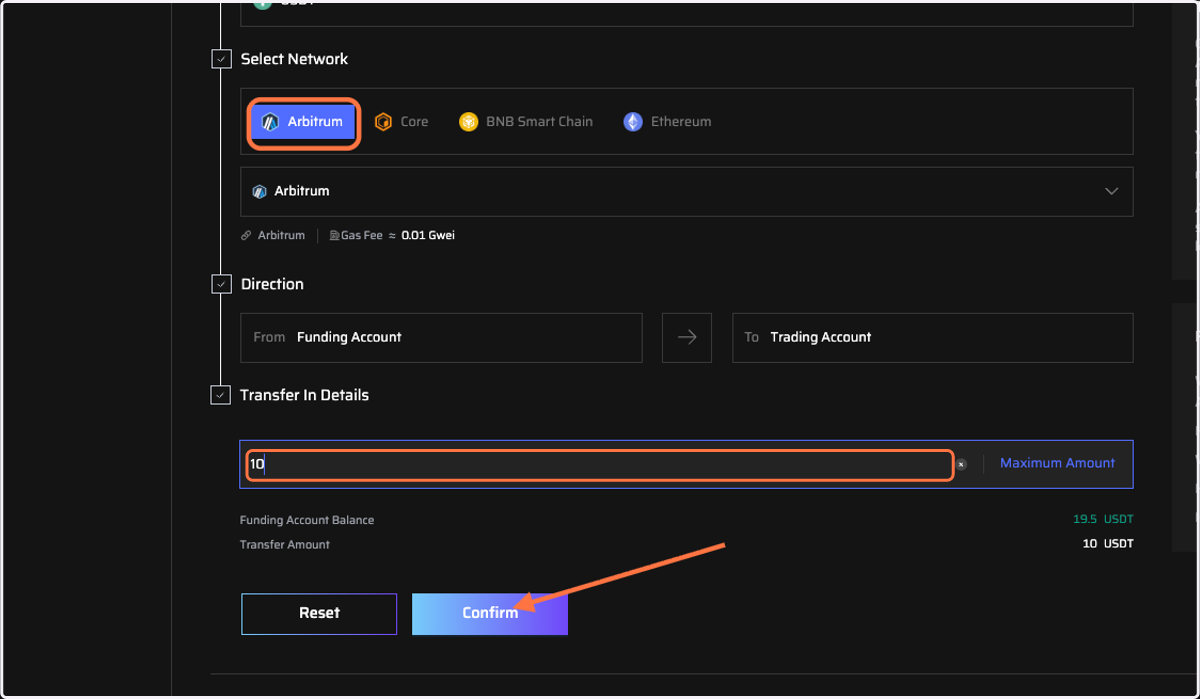
Task: Click the Core hexagon icon
Action: point(383,122)
